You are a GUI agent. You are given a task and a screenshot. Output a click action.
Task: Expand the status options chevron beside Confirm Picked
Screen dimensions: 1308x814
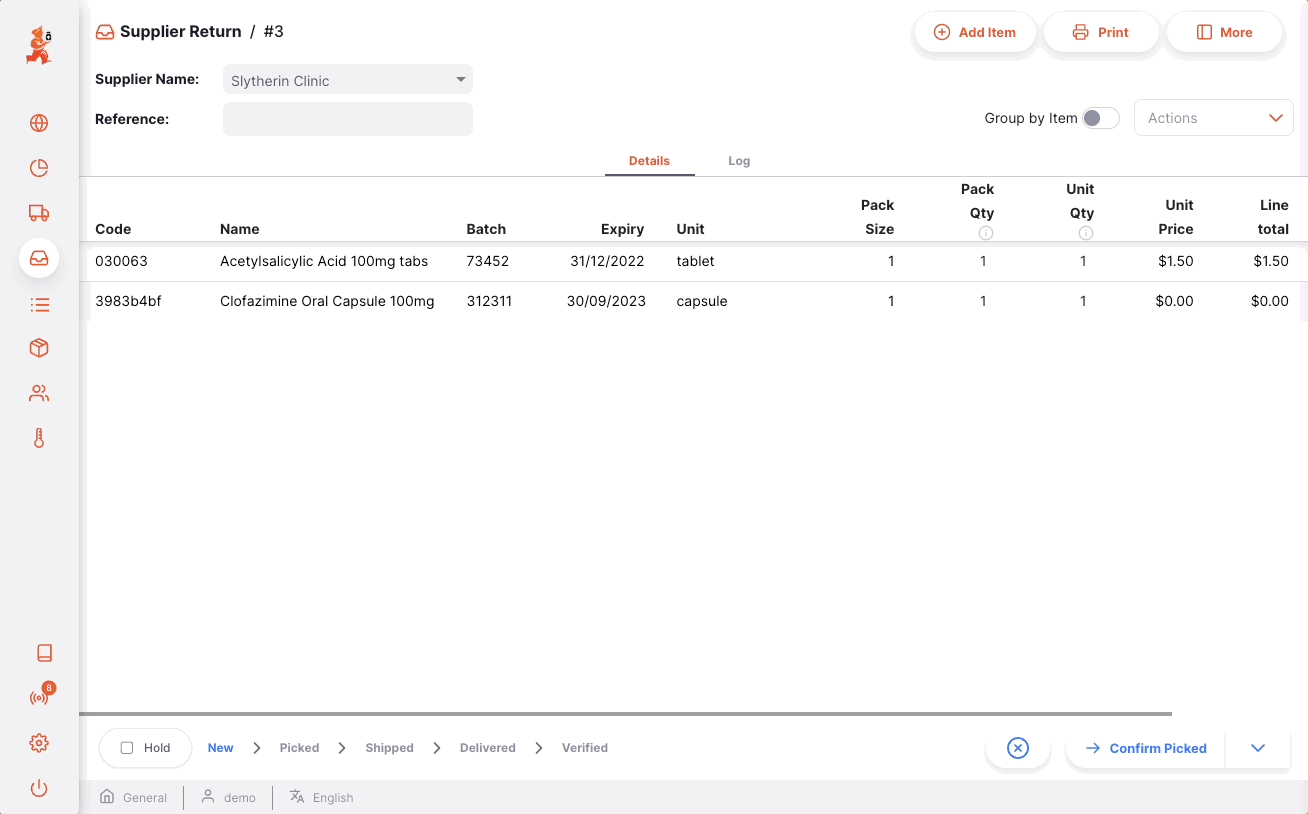pos(1258,748)
